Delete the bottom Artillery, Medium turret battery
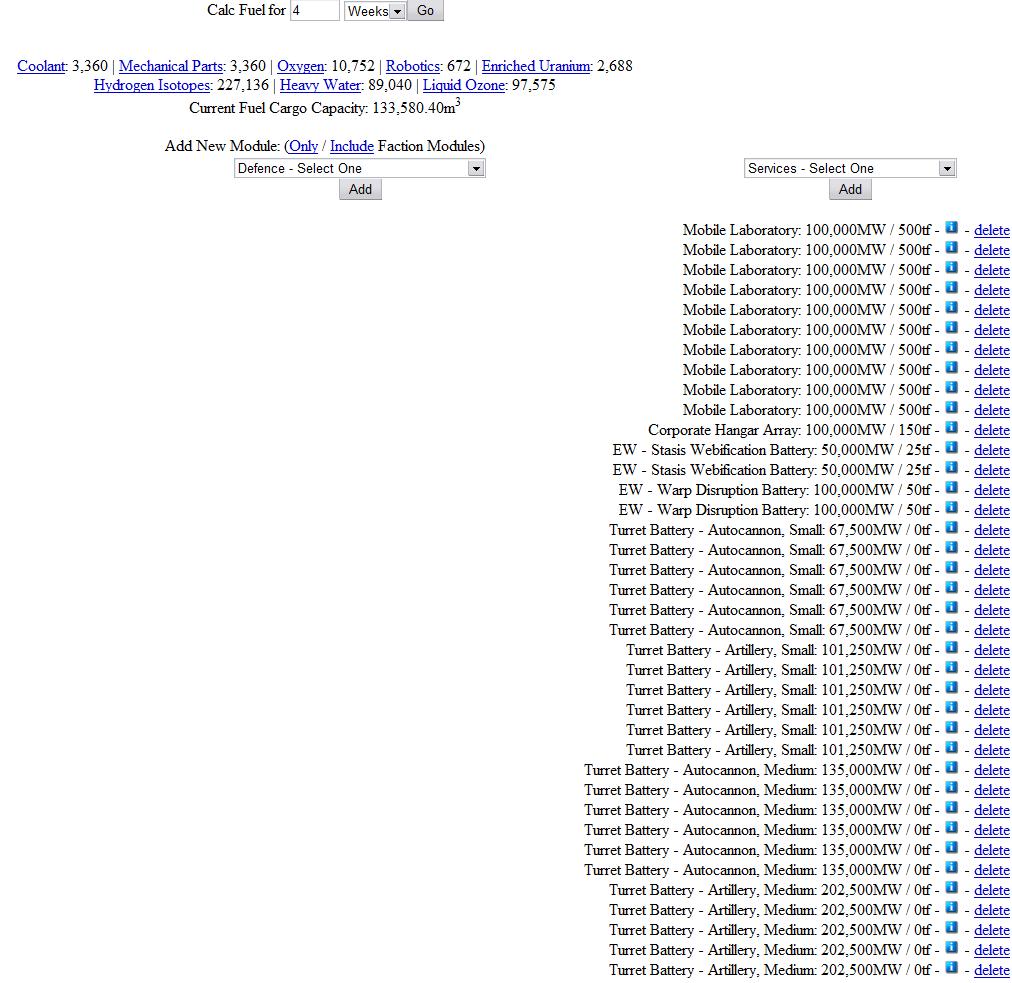Screen dimensions: 1012x983 (991, 970)
